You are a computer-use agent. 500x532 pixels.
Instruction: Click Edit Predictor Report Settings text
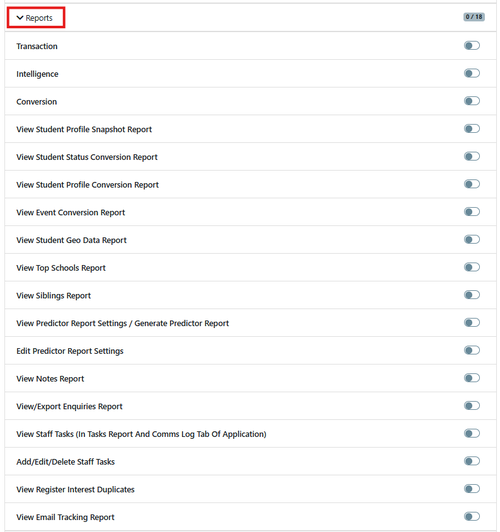(70, 351)
